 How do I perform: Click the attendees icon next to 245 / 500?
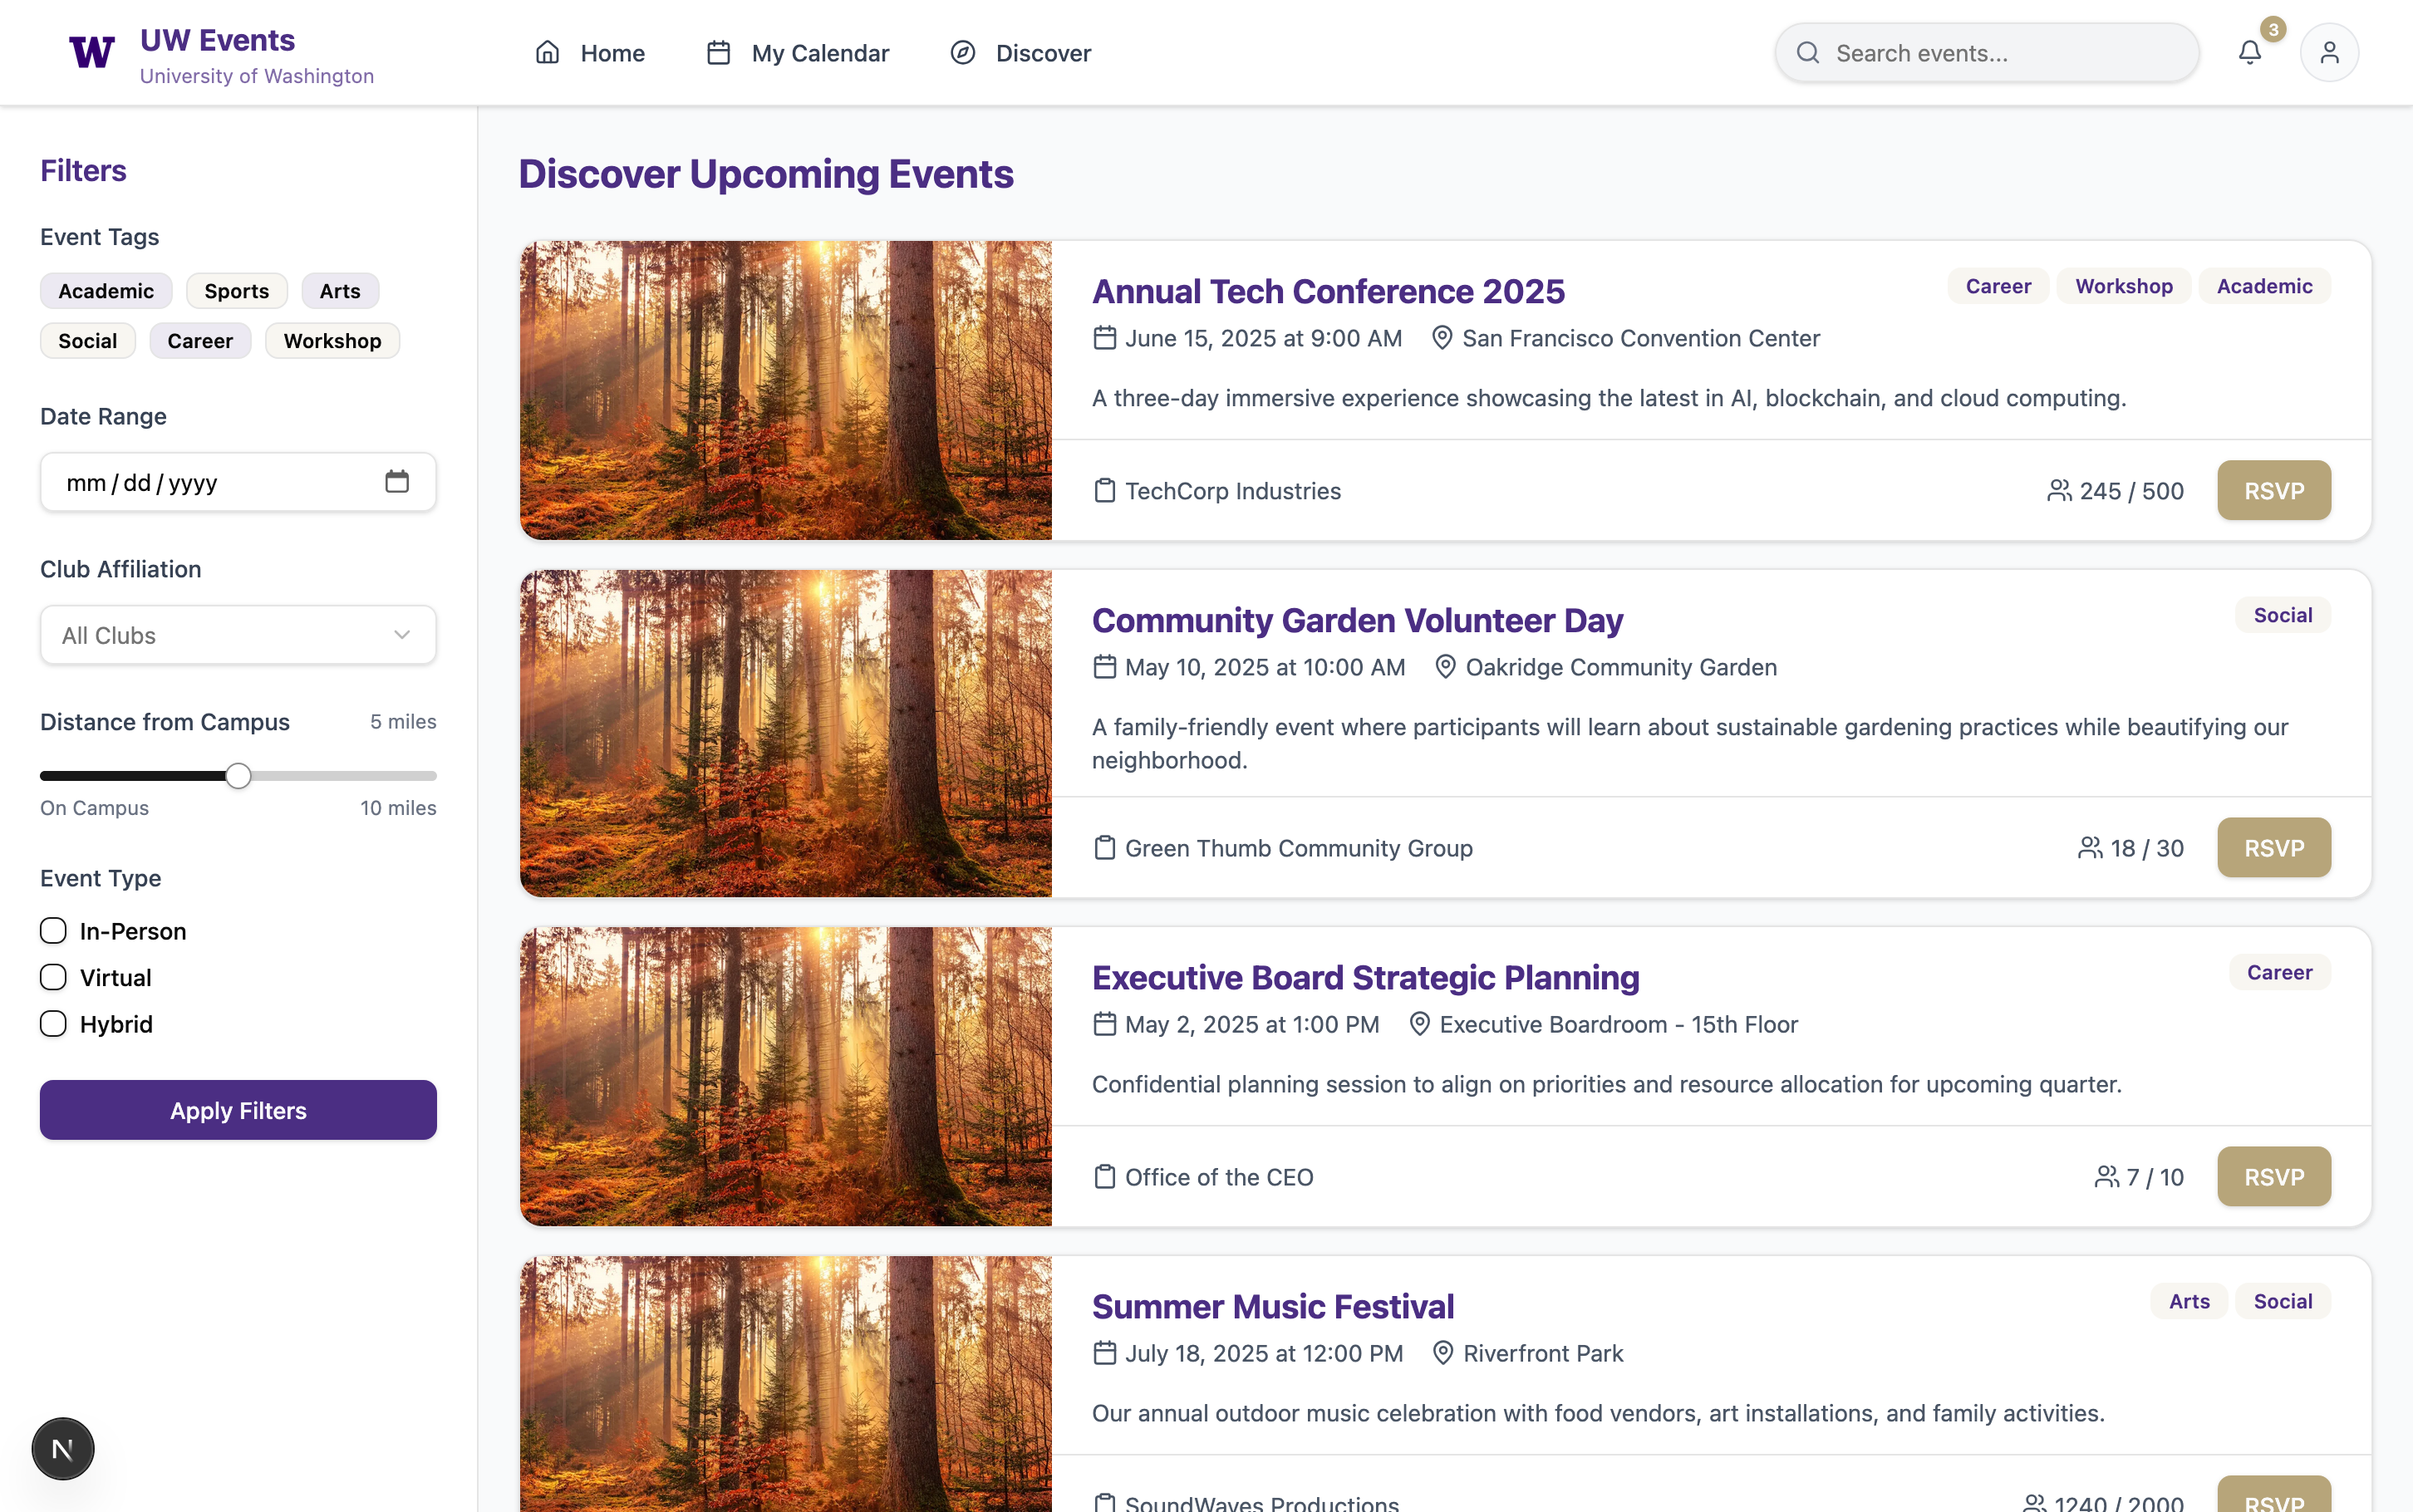(2058, 491)
